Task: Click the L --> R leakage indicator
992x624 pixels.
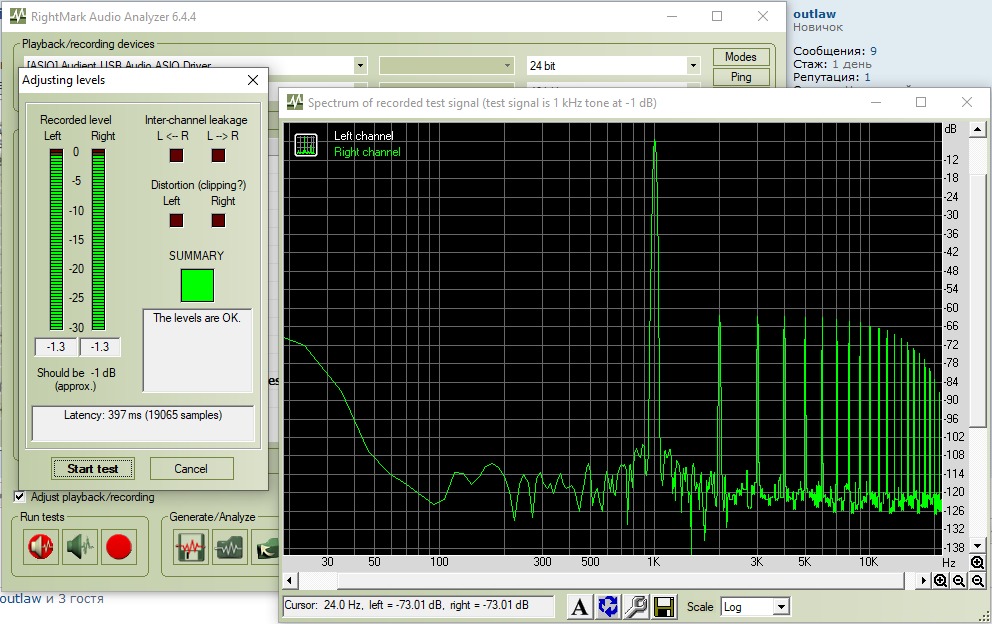Action: click(218, 156)
